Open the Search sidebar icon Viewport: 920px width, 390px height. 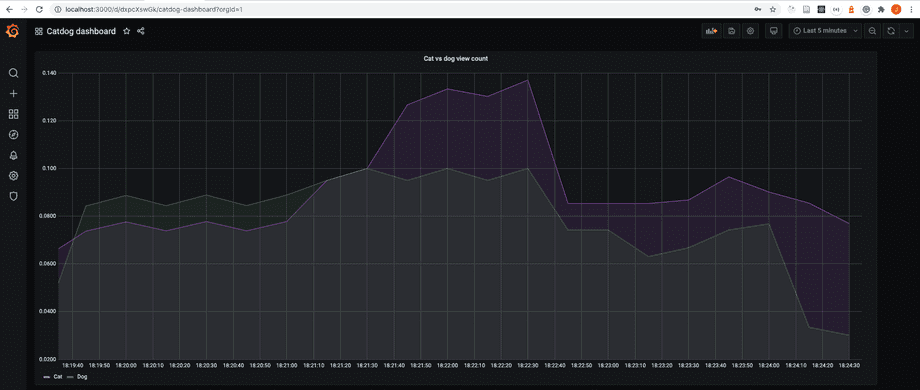(13, 73)
